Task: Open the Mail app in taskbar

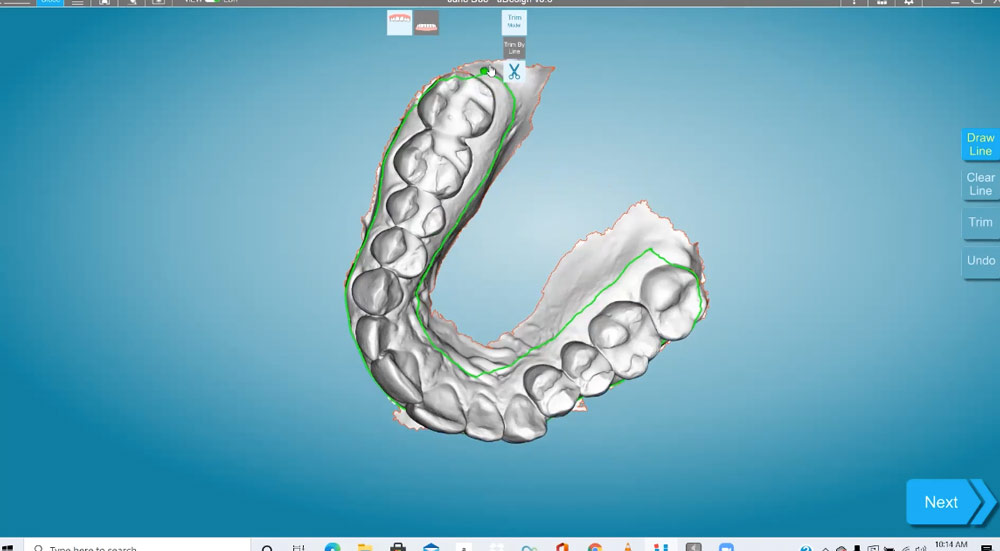Action: pyautogui.click(x=431, y=547)
